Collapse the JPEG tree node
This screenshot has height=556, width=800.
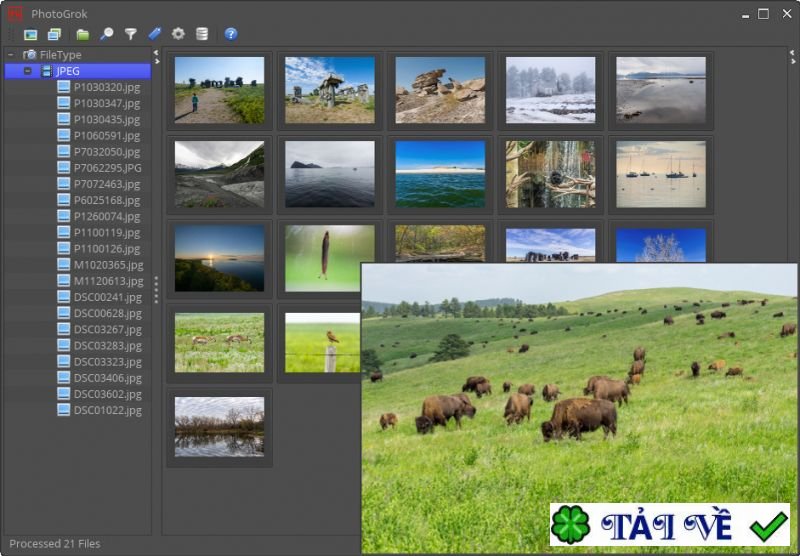(27, 71)
